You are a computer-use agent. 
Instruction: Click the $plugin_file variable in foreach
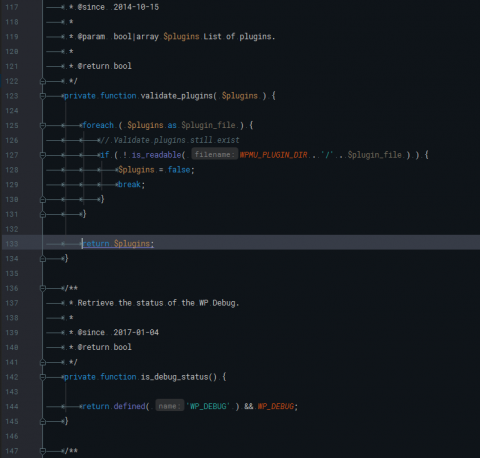(208, 125)
